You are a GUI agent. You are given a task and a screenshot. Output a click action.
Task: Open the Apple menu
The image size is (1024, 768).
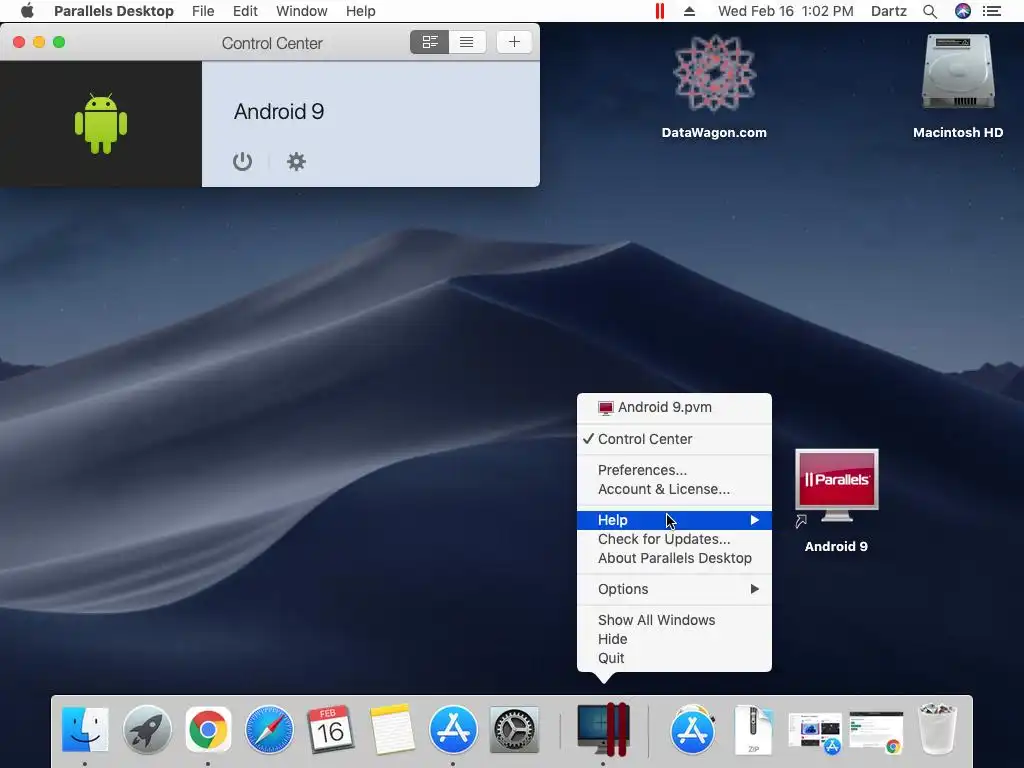click(x=27, y=11)
